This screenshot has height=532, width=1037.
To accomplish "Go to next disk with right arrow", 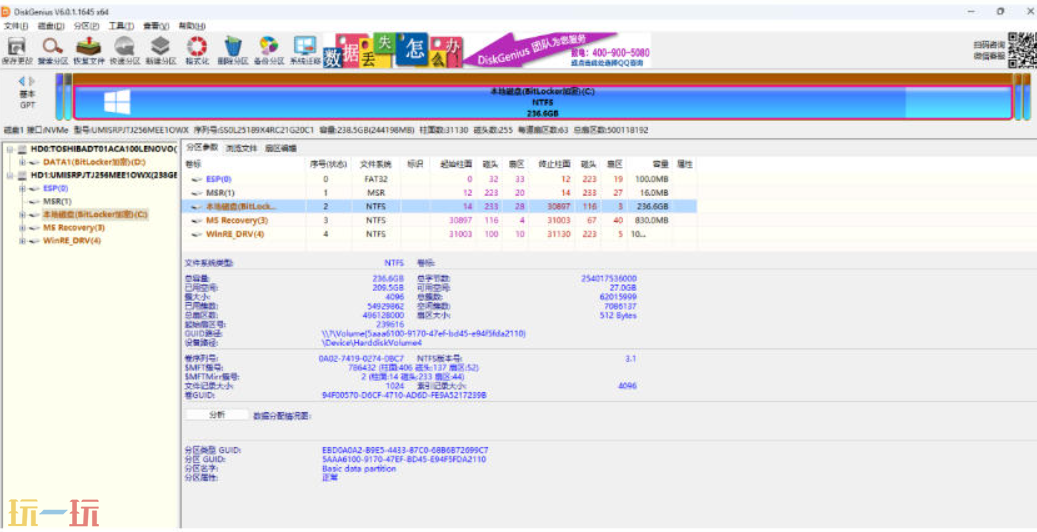I will (x=32, y=81).
